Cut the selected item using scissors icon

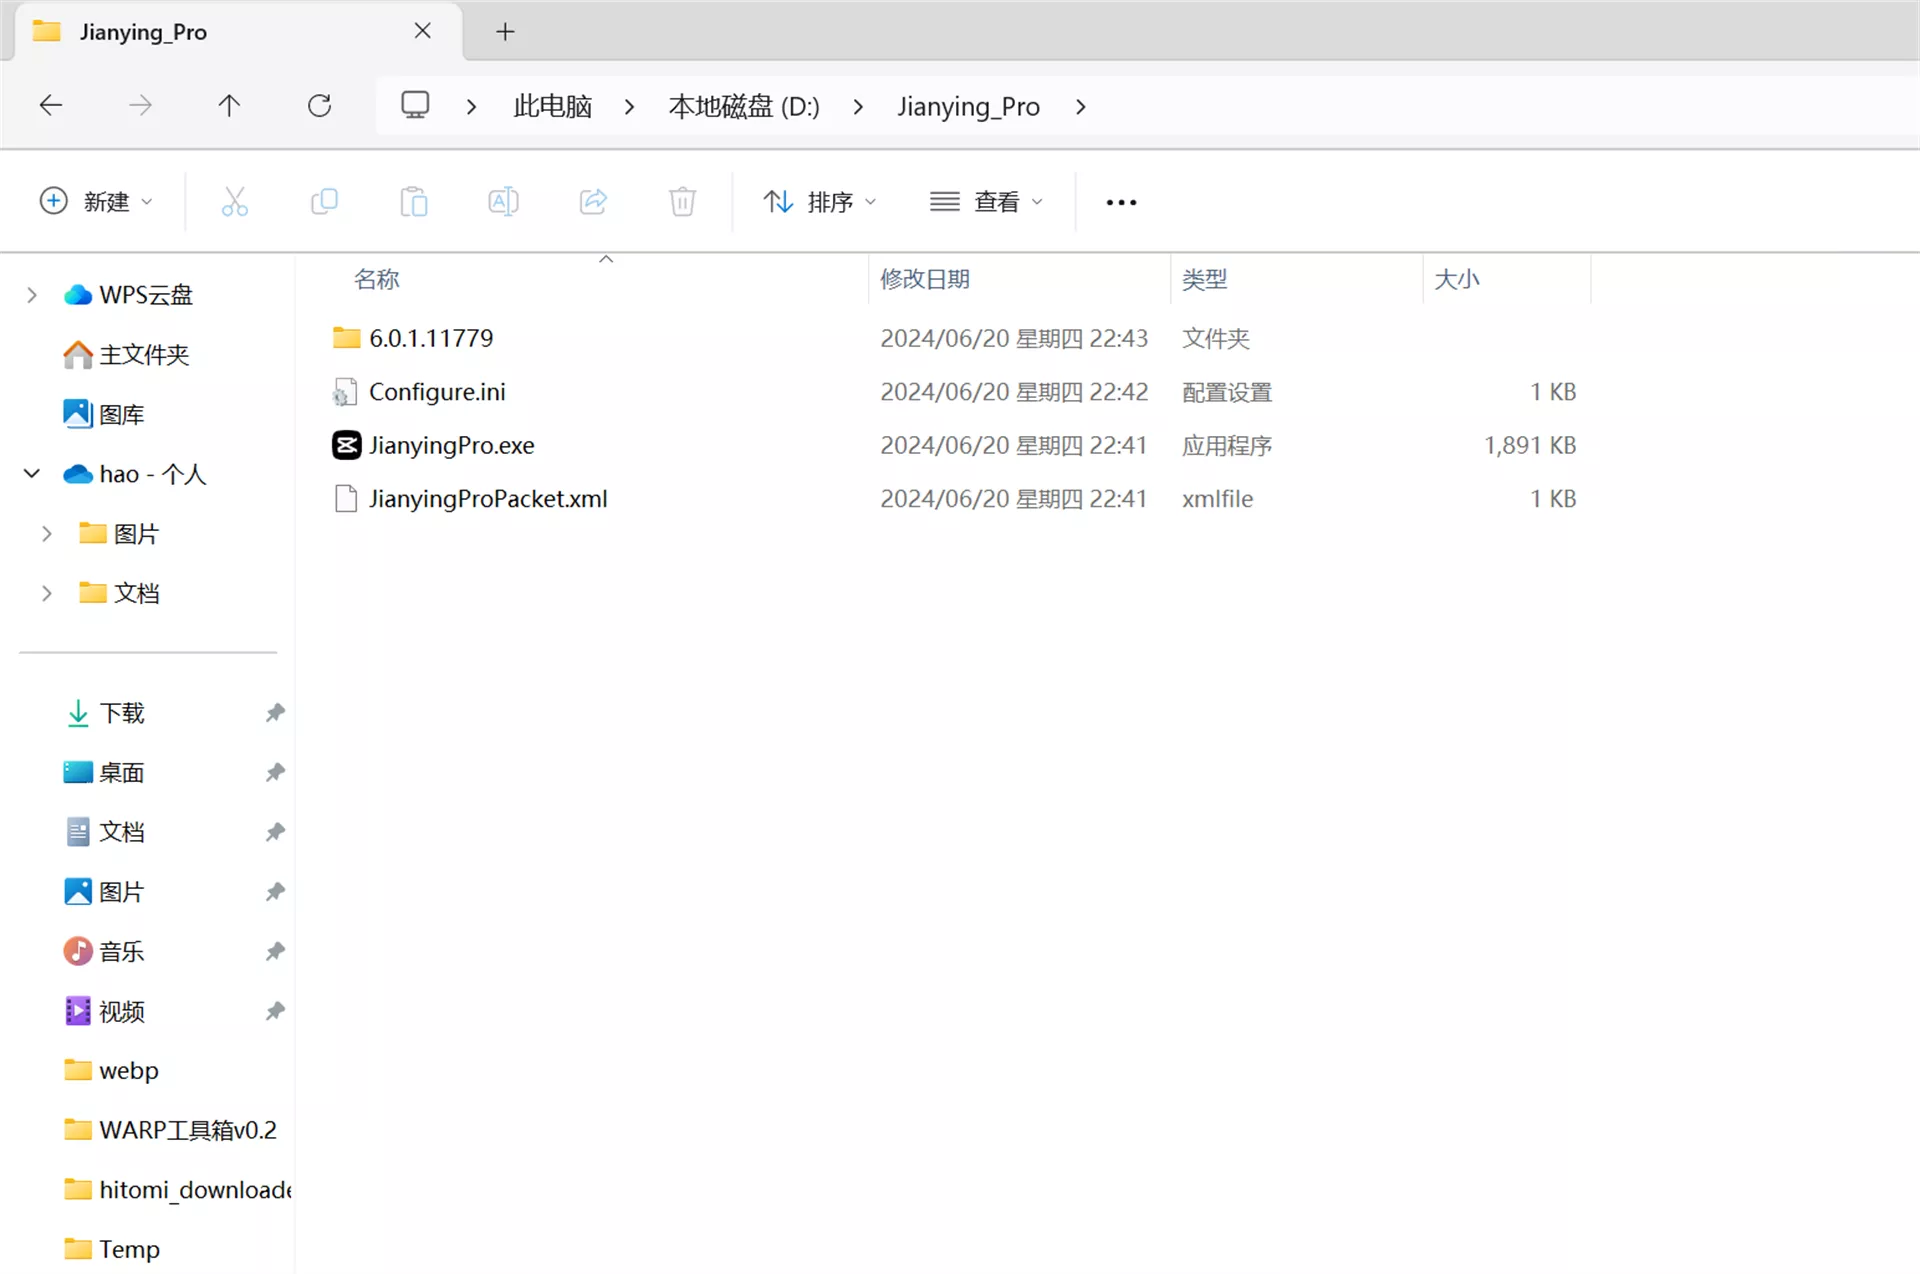pyautogui.click(x=235, y=201)
